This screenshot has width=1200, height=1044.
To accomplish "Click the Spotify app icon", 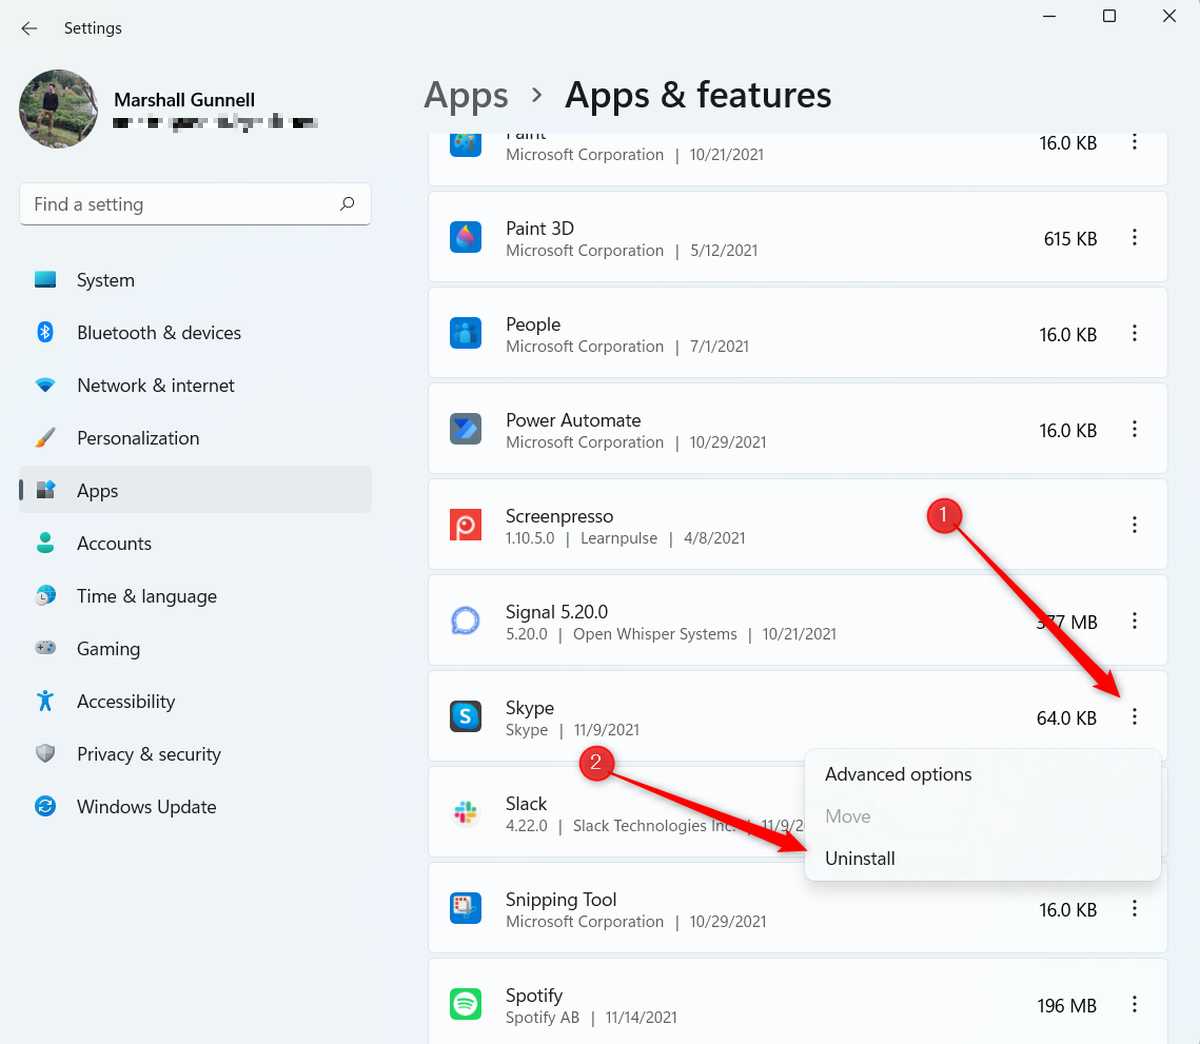I will [x=465, y=1004].
